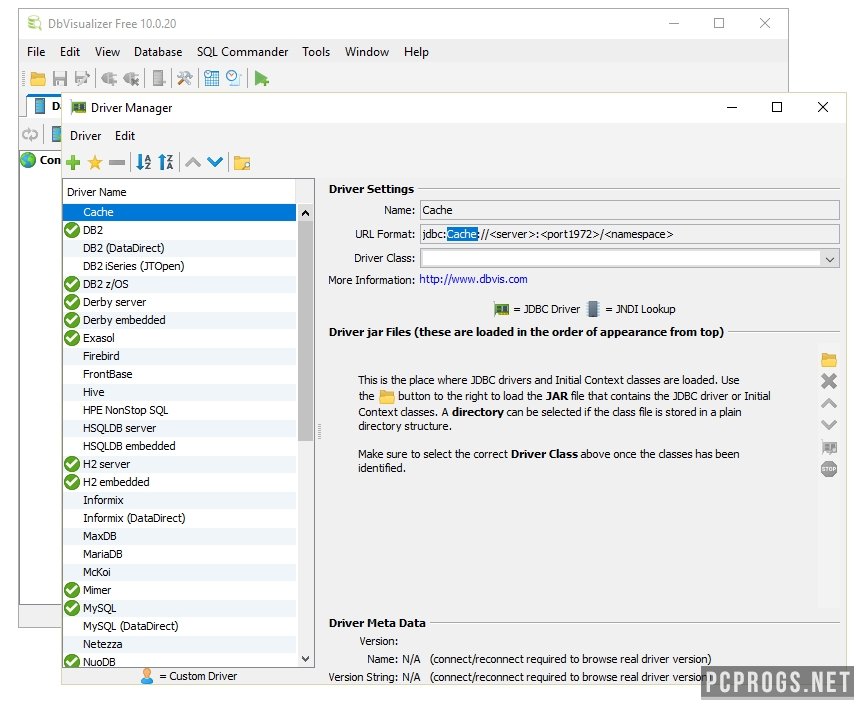
Task: Click the reload arrows icon in DbVisualizer window
Action: click(30, 134)
